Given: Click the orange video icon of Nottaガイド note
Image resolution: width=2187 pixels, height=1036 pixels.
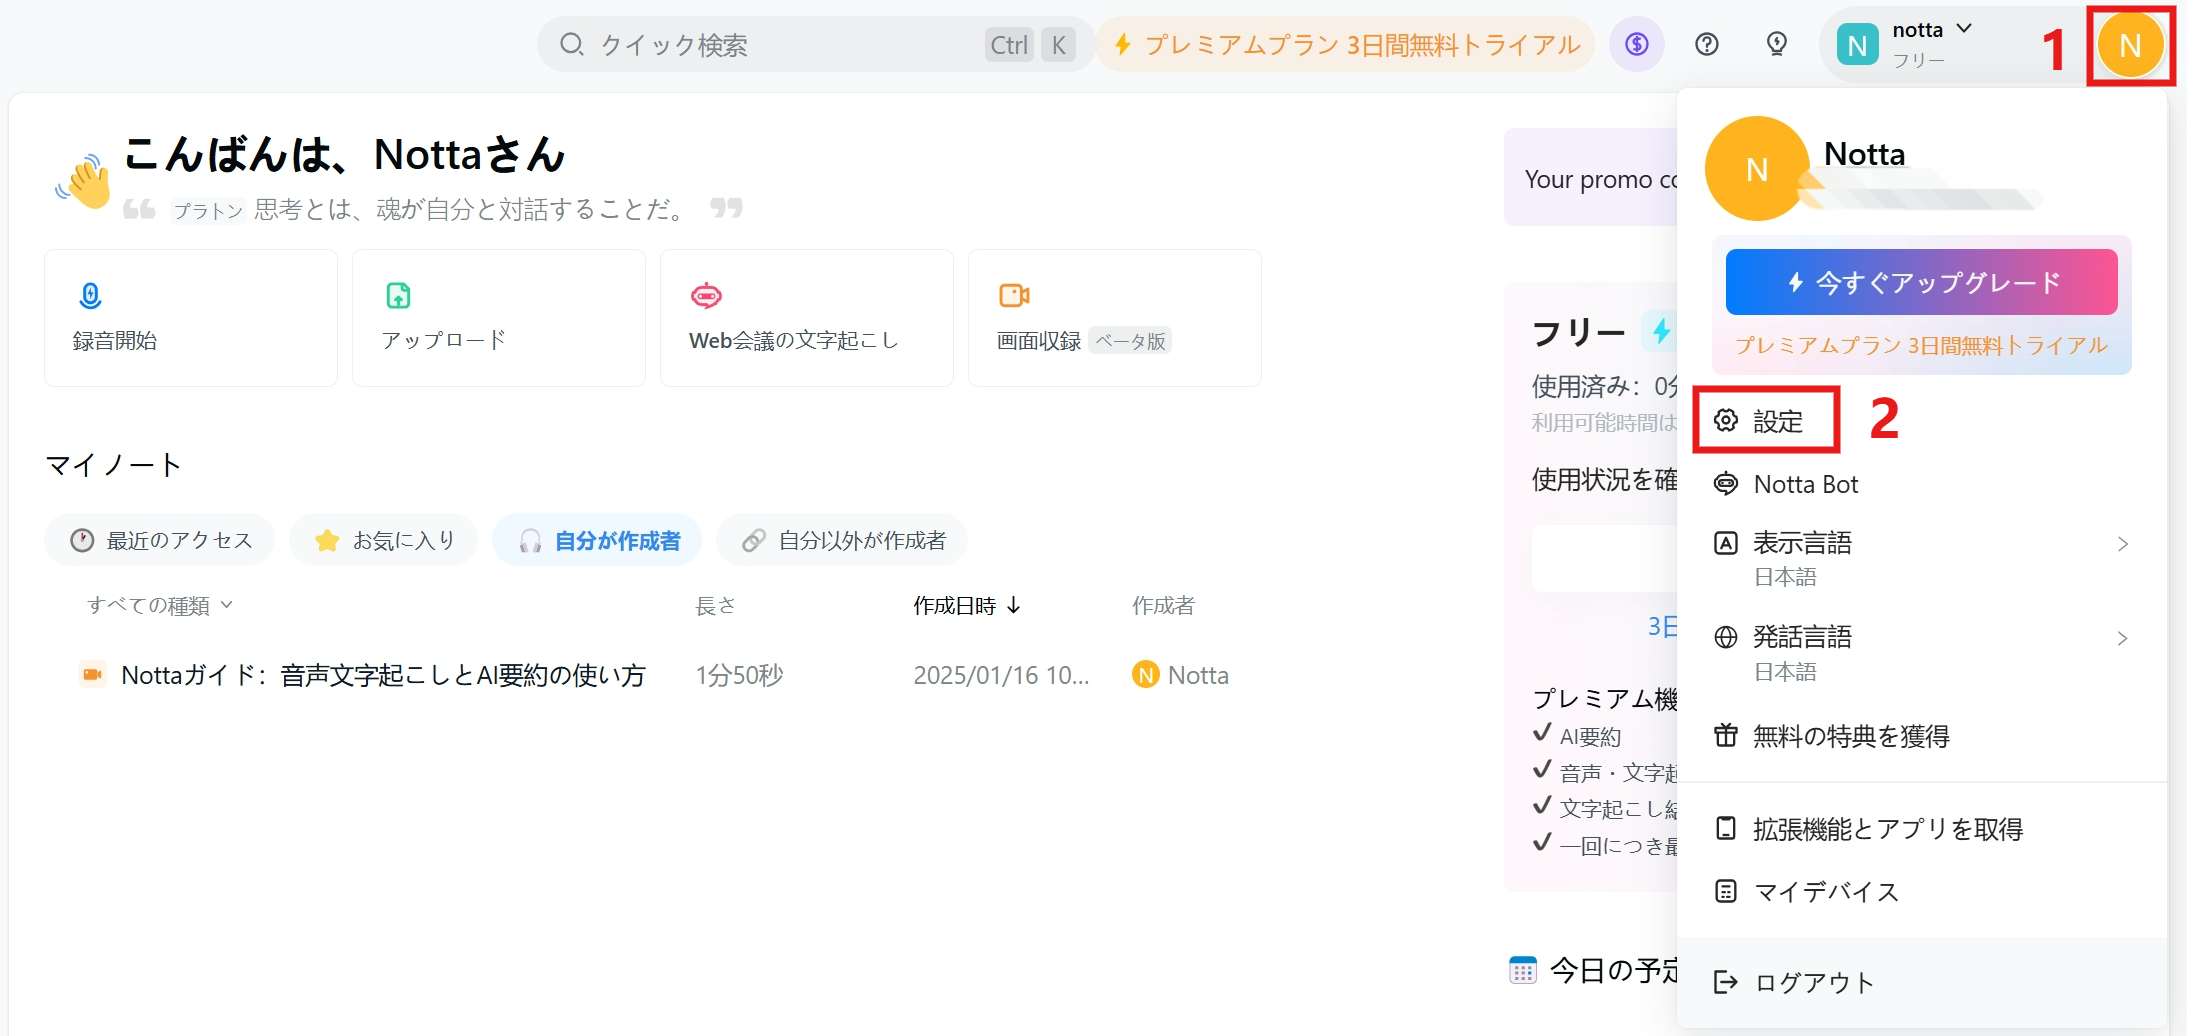Looking at the screenshot, I should pyautogui.click(x=92, y=675).
